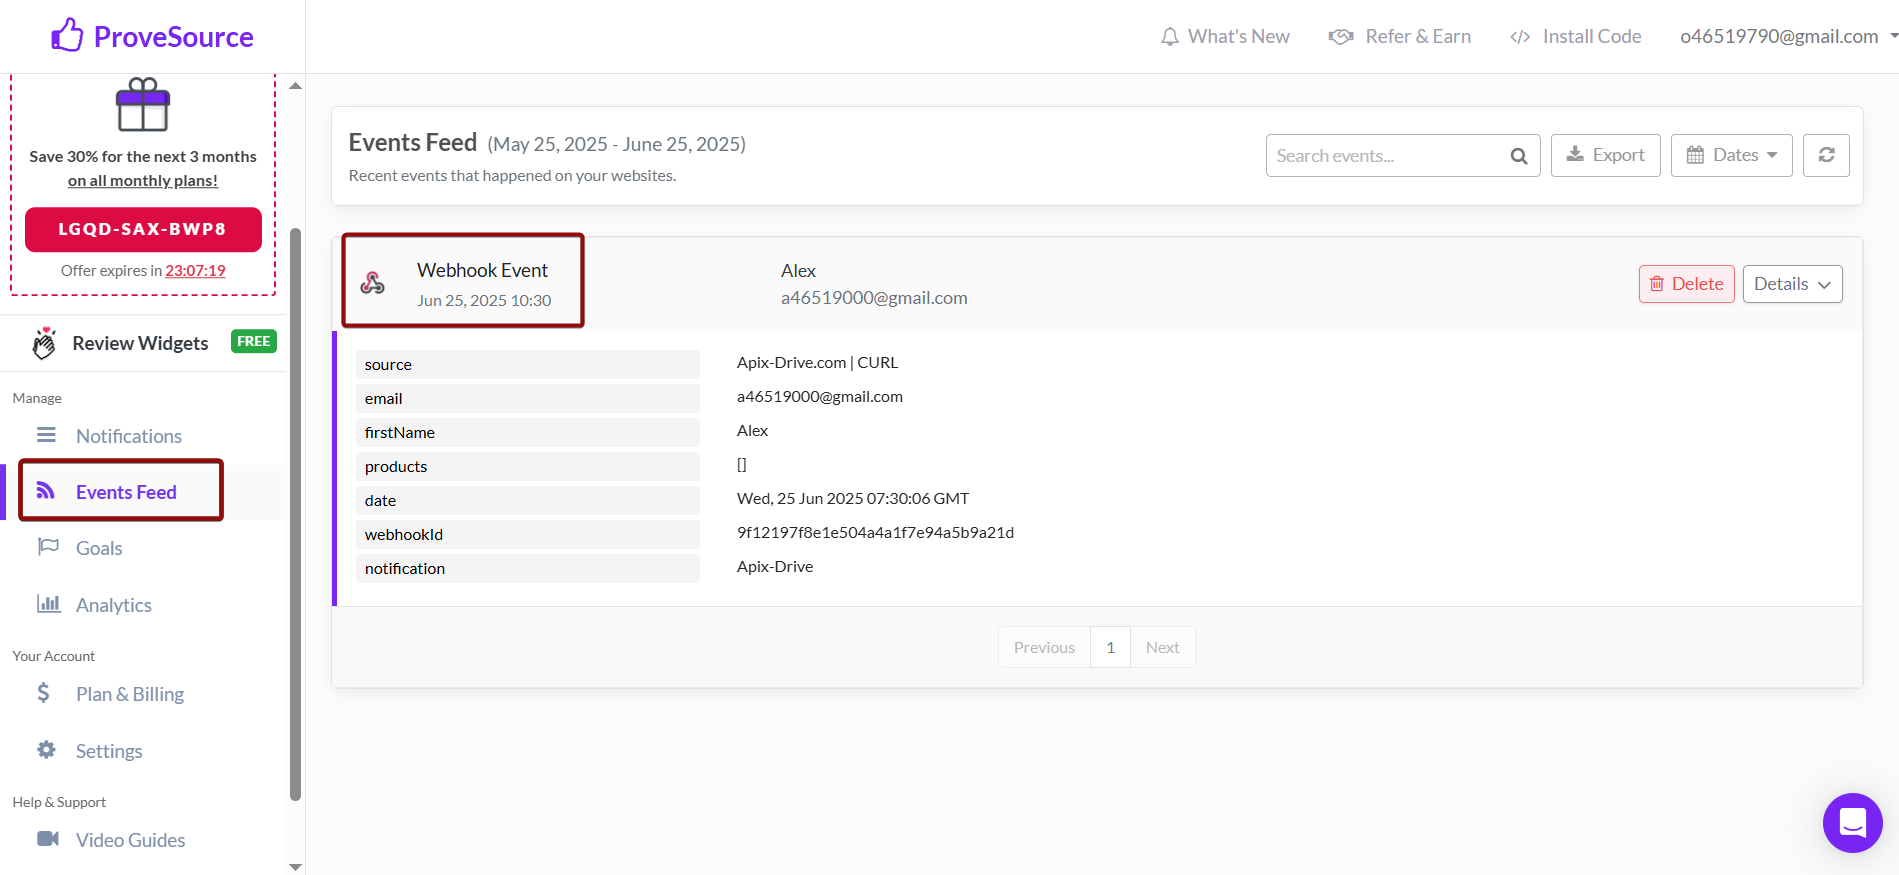Click the trash icon in Delete button
The height and width of the screenshot is (875, 1899).
pos(1657,284)
